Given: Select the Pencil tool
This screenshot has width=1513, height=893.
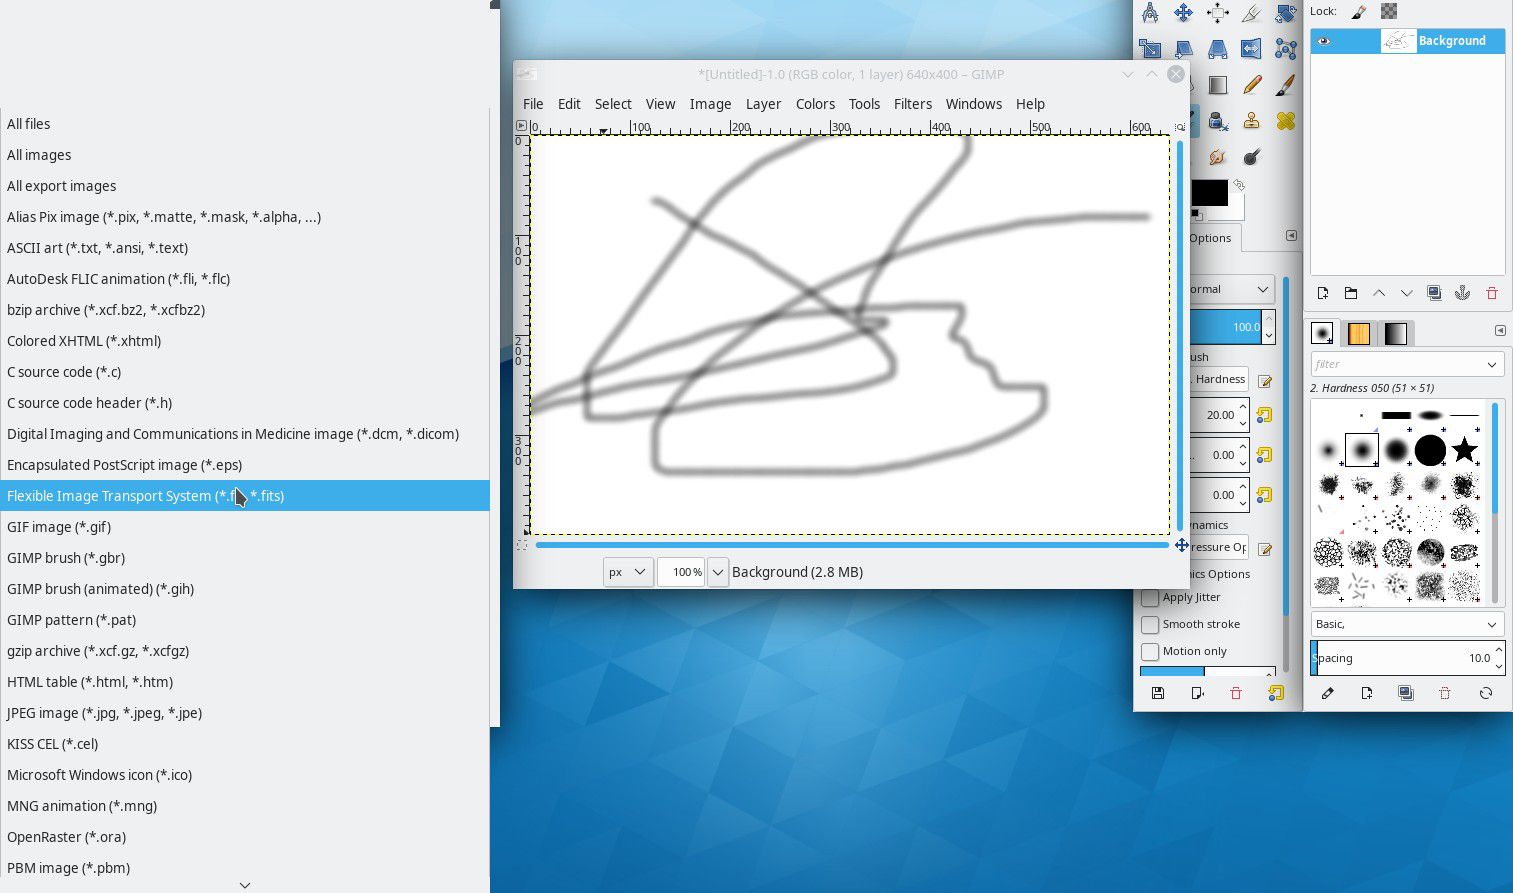Looking at the screenshot, I should click(x=1251, y=85).
